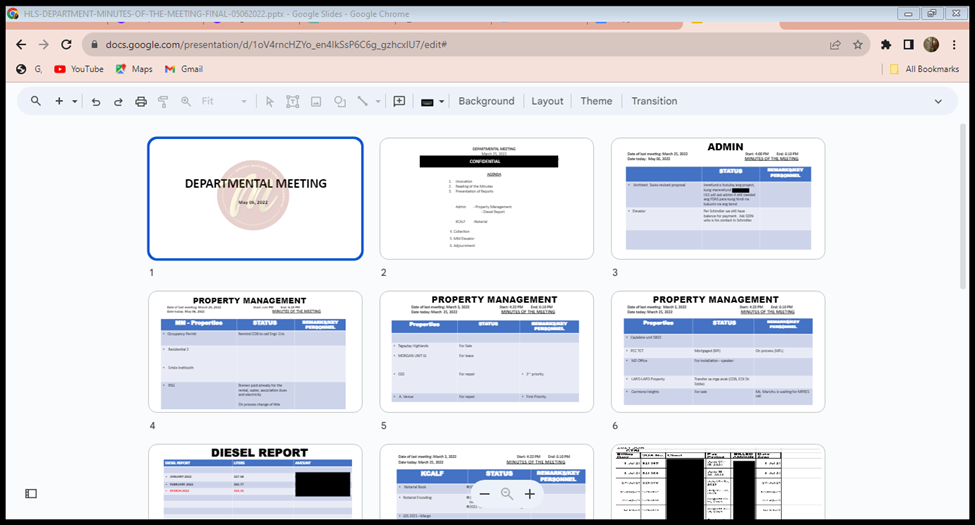Open the G bookmark
Screen dimensions: 975x525
coord(29,69)
